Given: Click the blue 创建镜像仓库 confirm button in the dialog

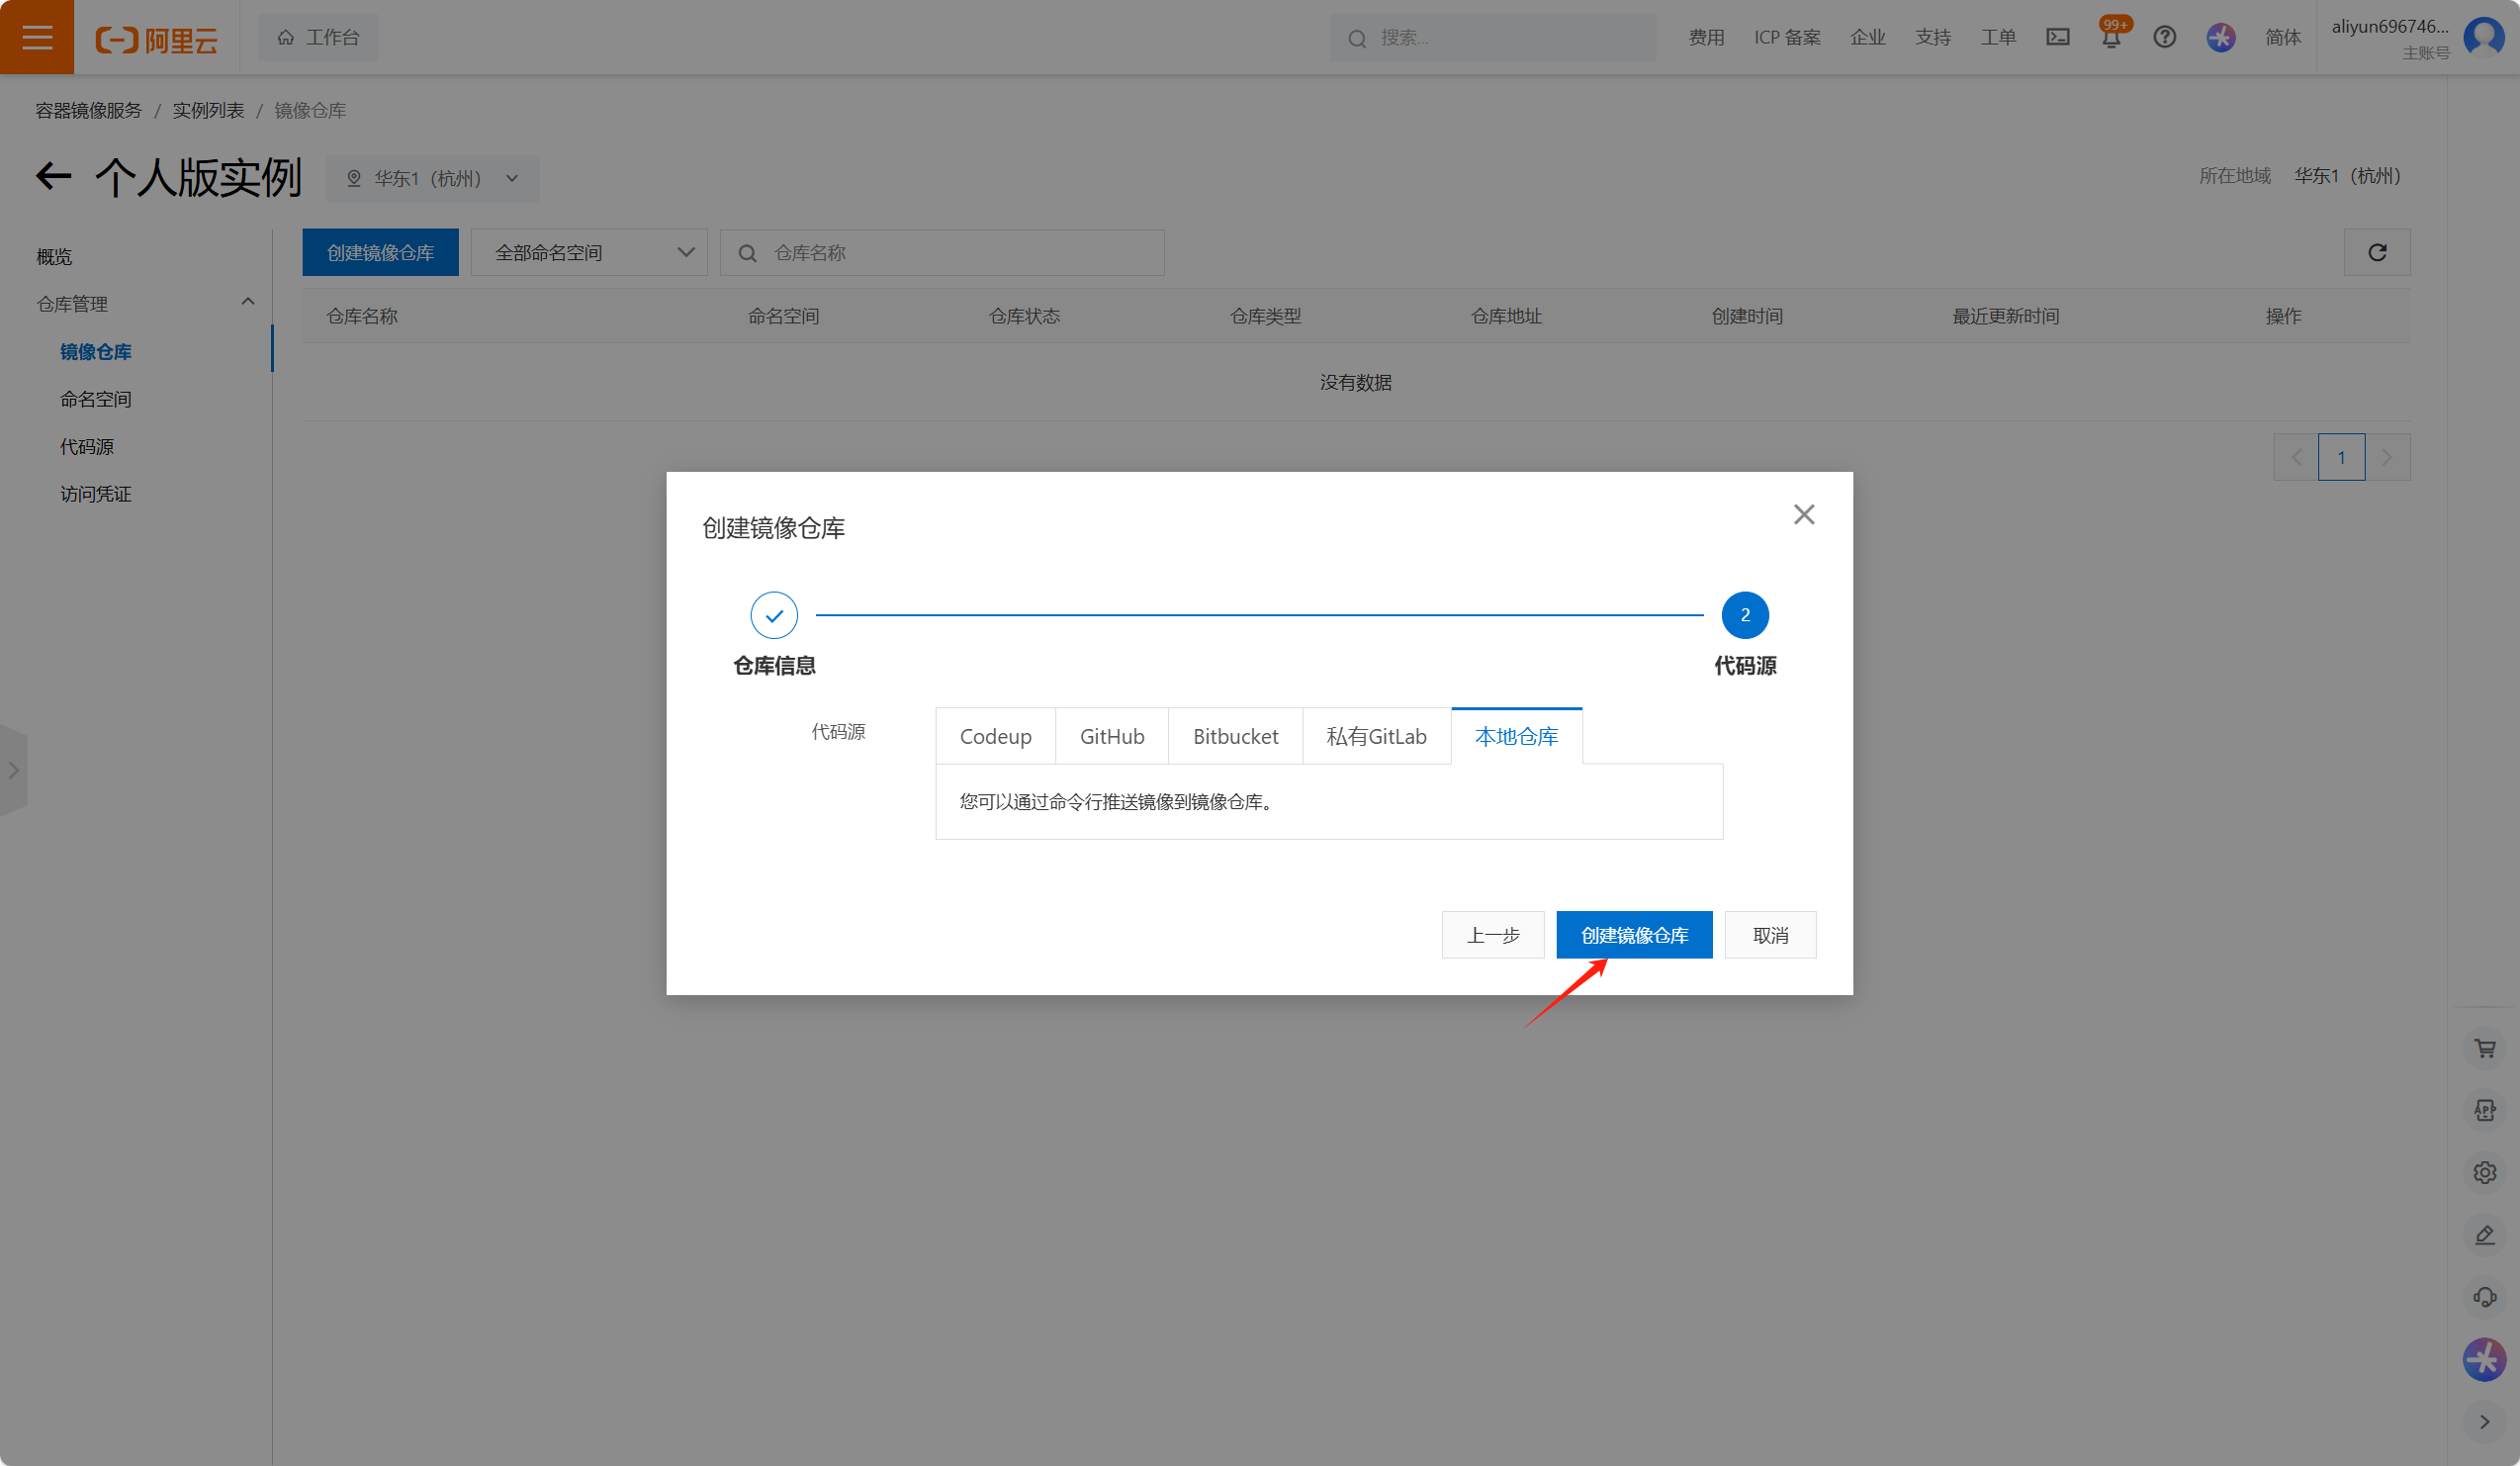Looking at the screenshot, I should coord(1633,934).
